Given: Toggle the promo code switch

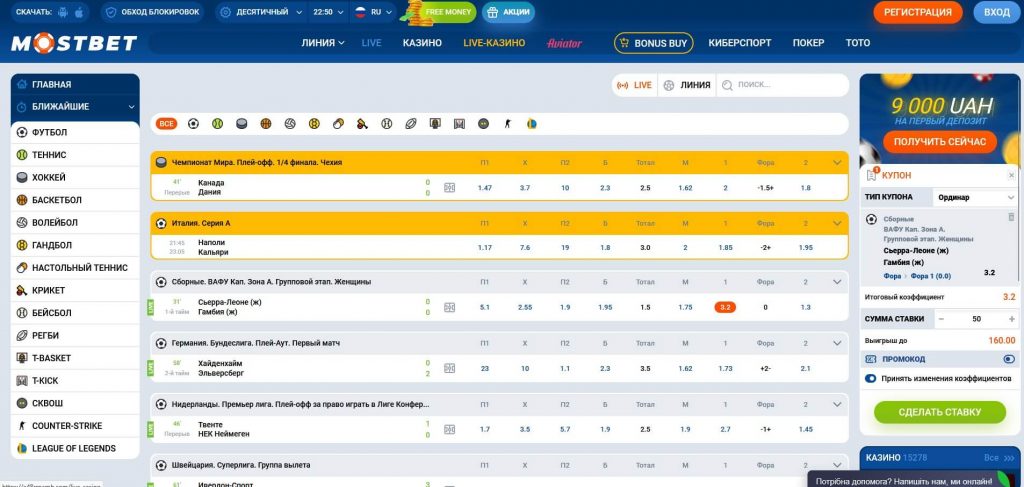Looking at the screenshot, I should pyautogui.click(x=1009, y=359).
